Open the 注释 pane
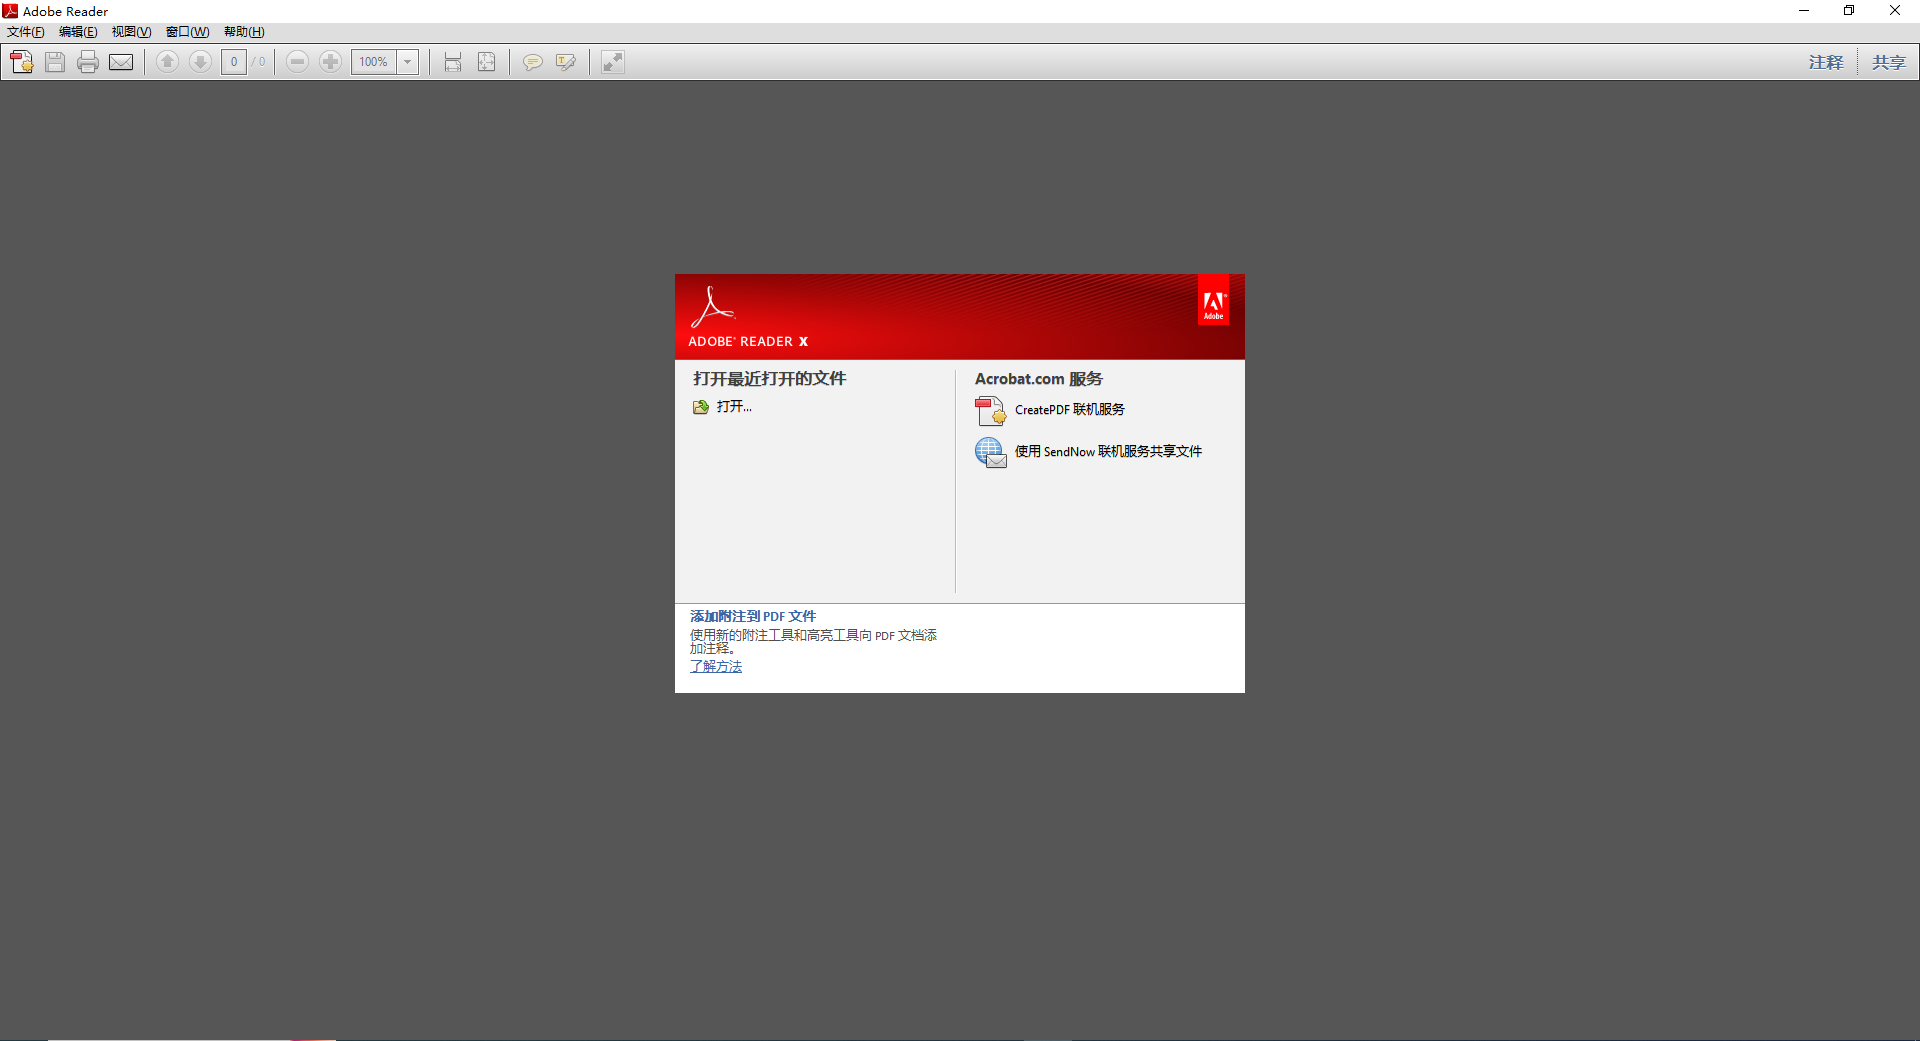The width and height of the screenshot is (1920, 1041). (x=1825, y=62)
